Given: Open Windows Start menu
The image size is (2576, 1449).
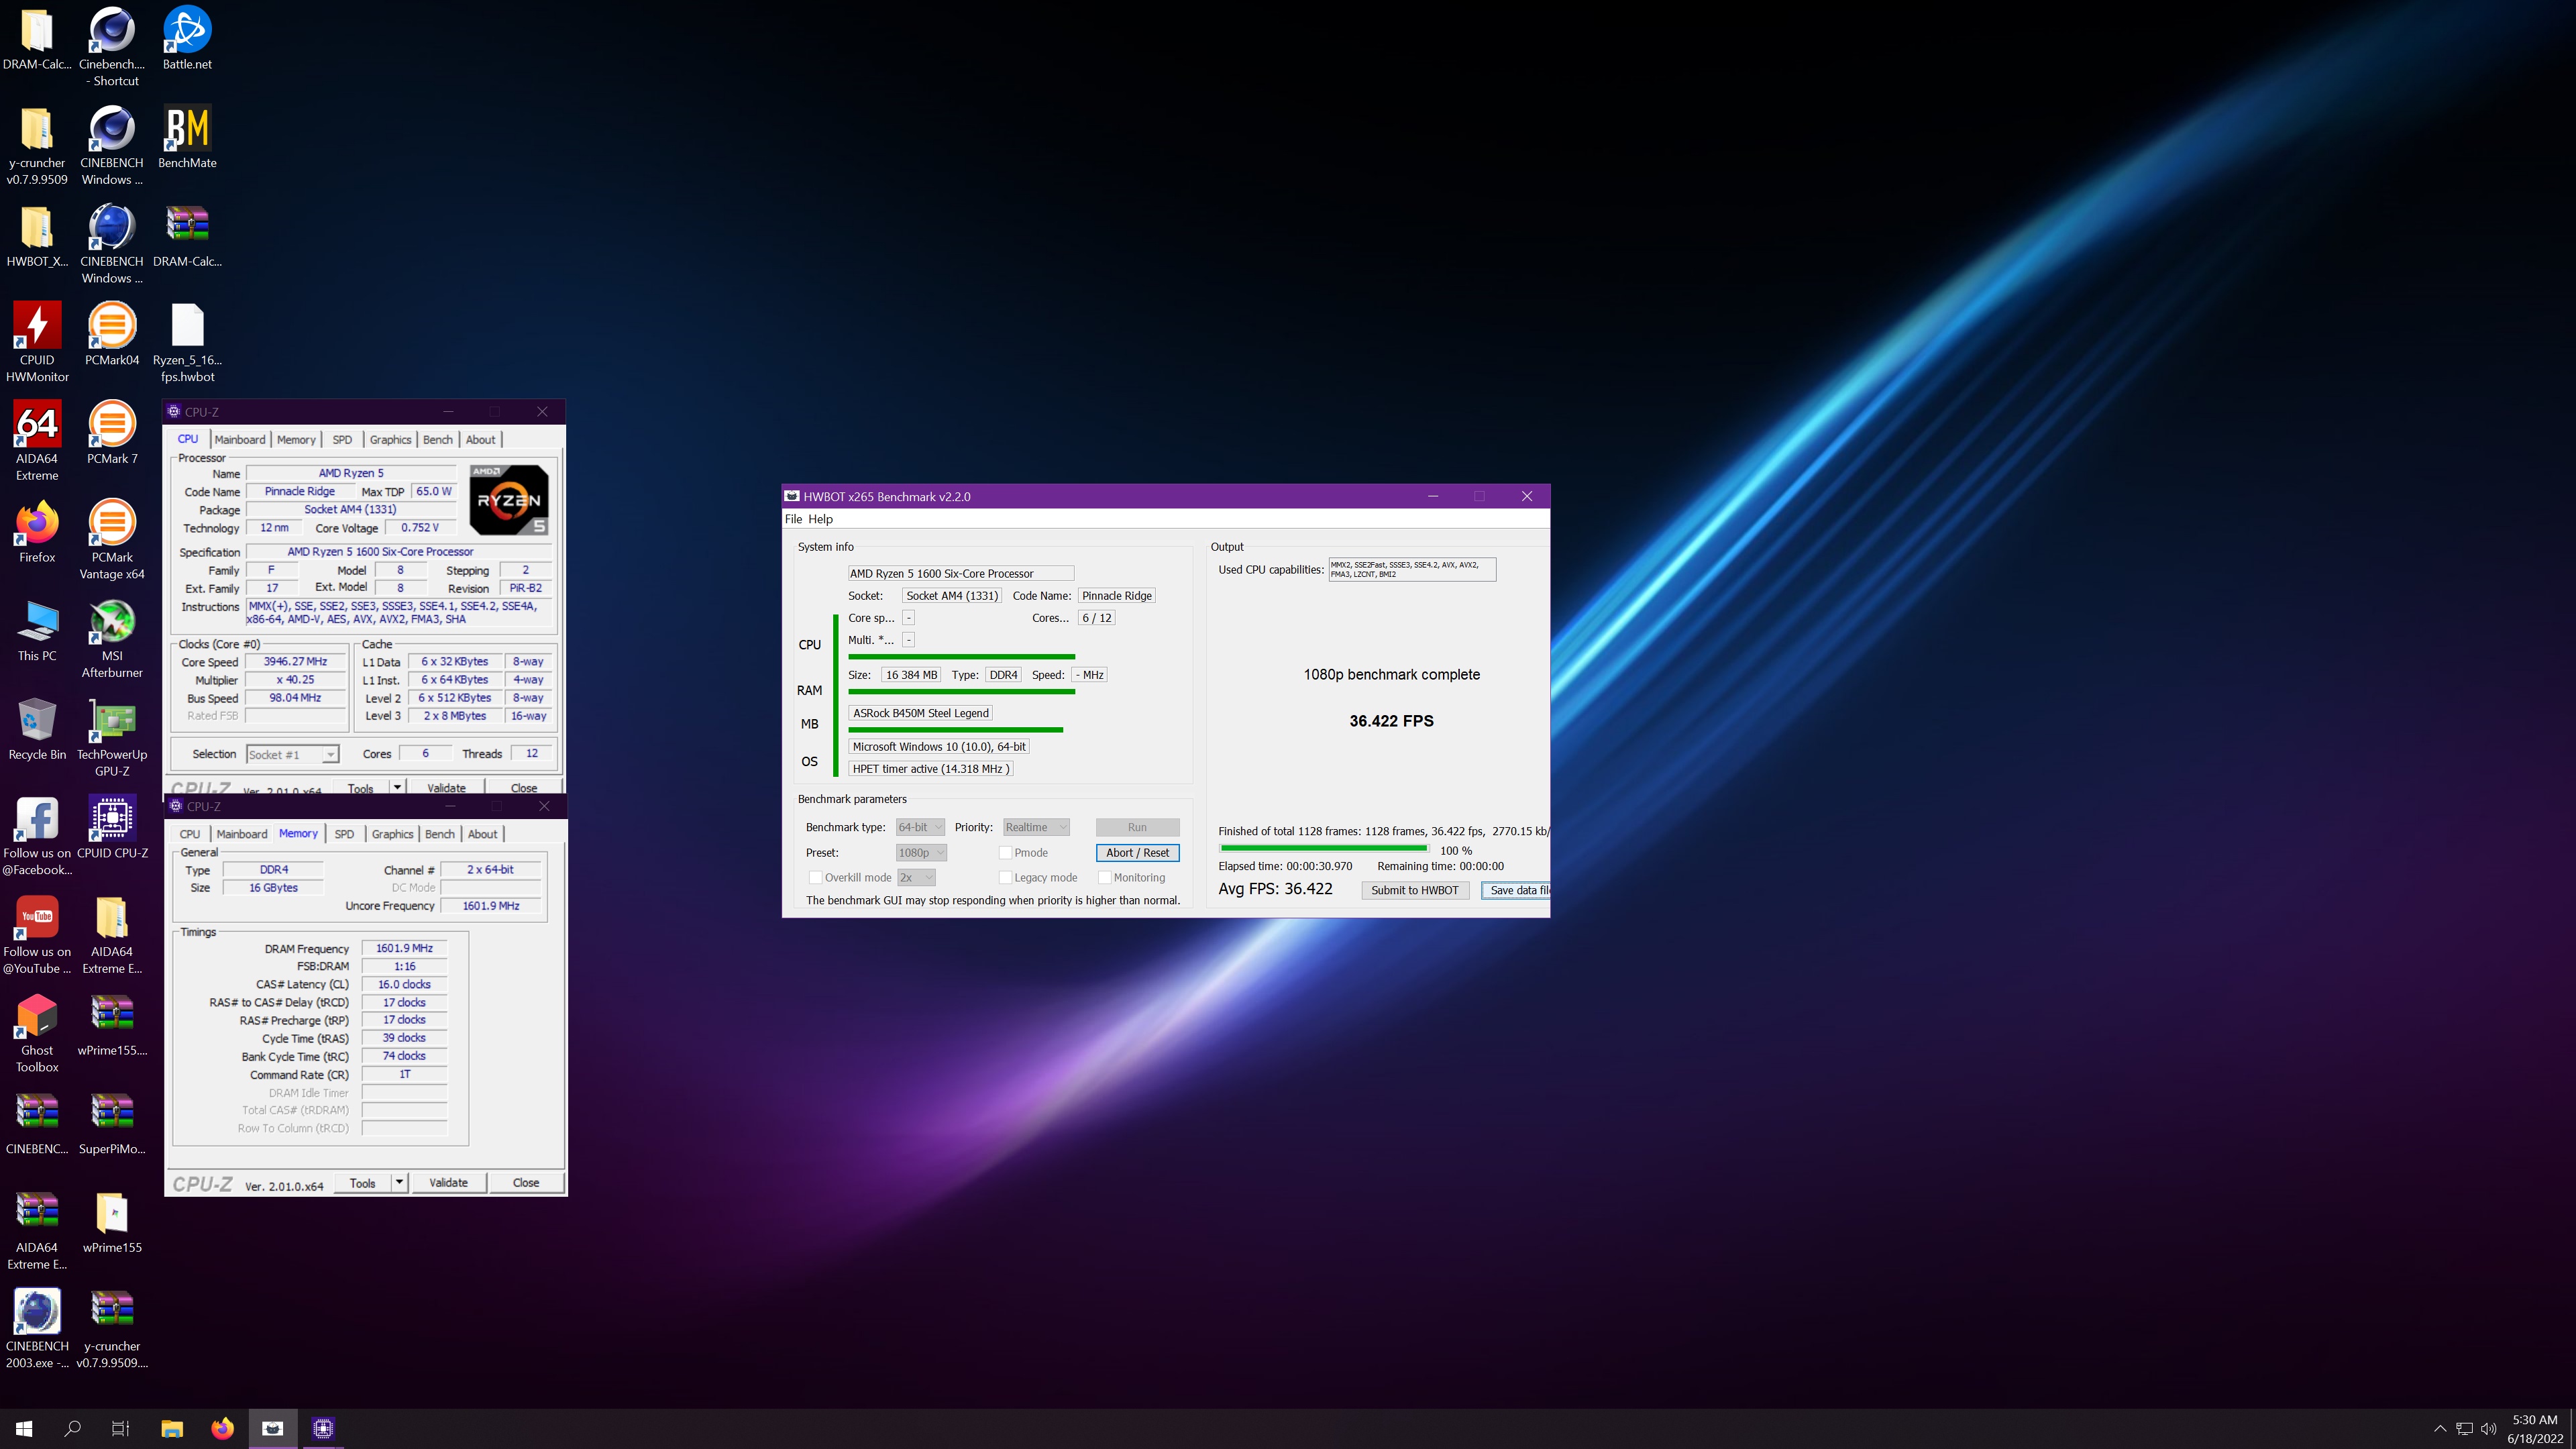Looking at the screenshot, I should (24, 1428).
